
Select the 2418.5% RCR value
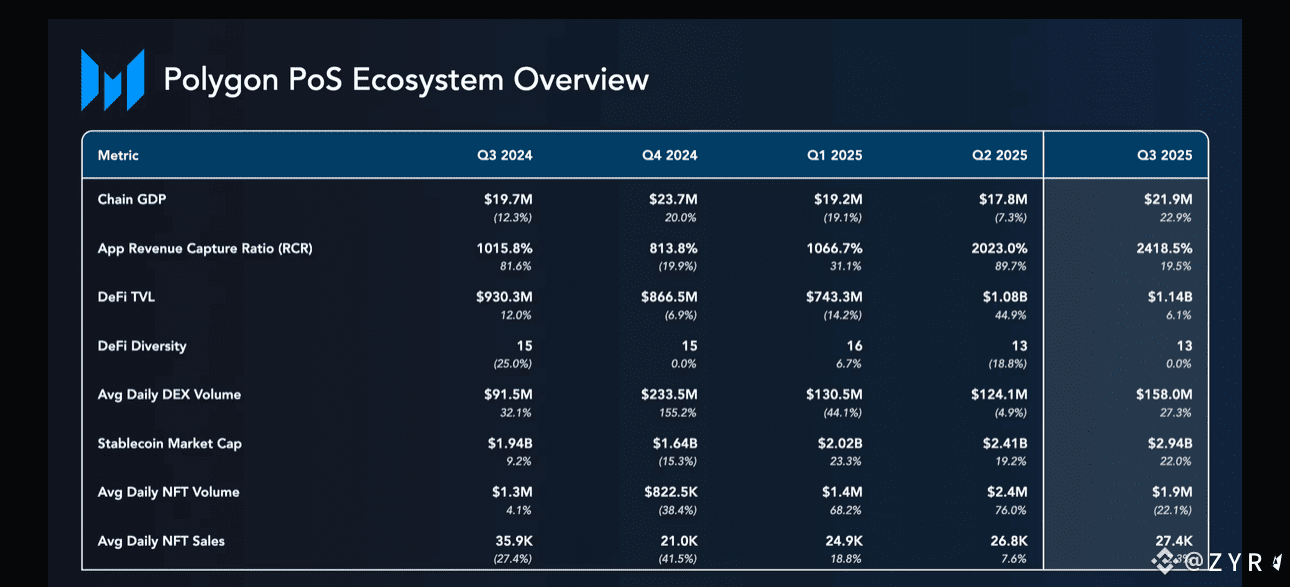[1163, 249]
